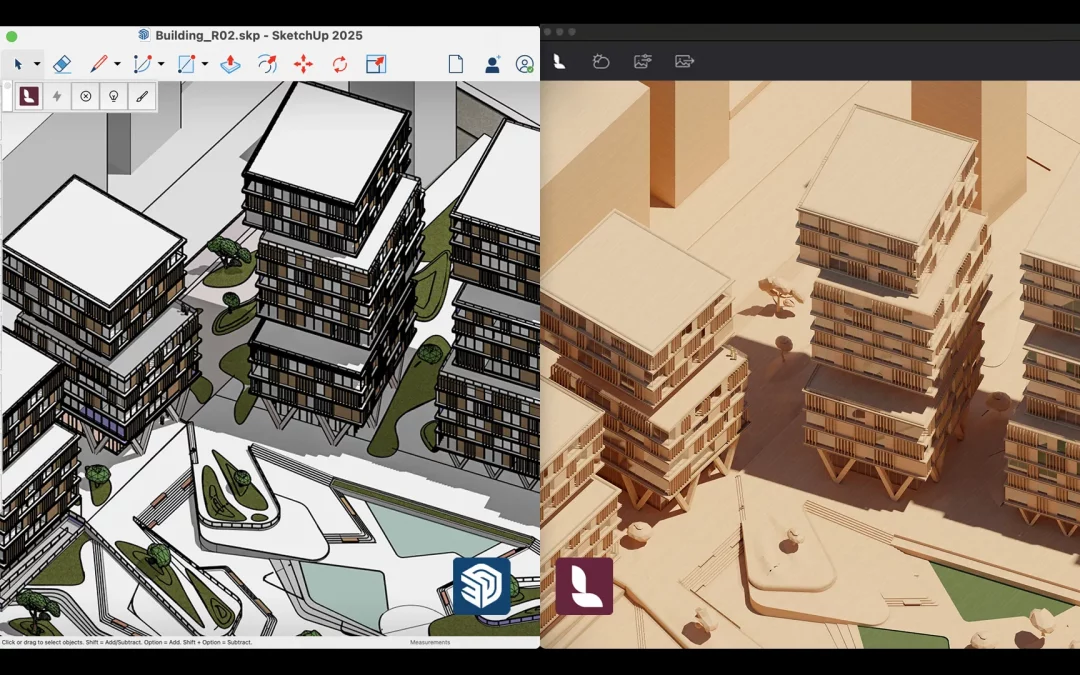
Task: Select the Scale tool
Action: [x=378, y=65]
